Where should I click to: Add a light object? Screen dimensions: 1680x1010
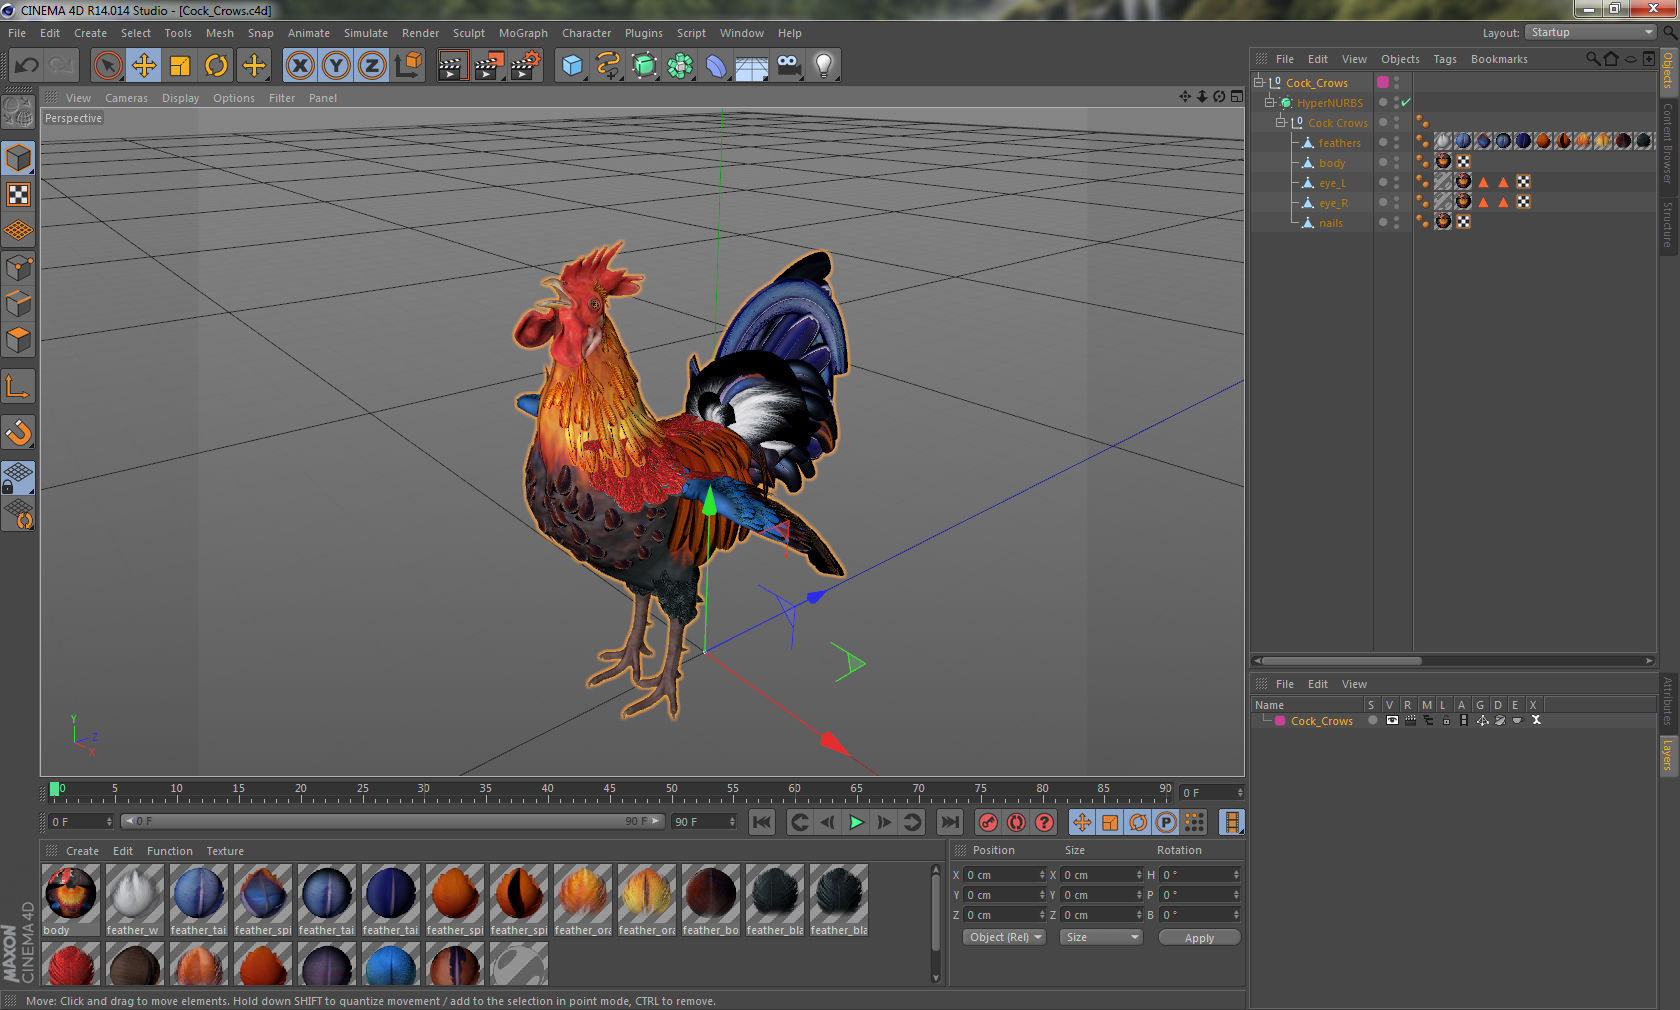(824, 66)
